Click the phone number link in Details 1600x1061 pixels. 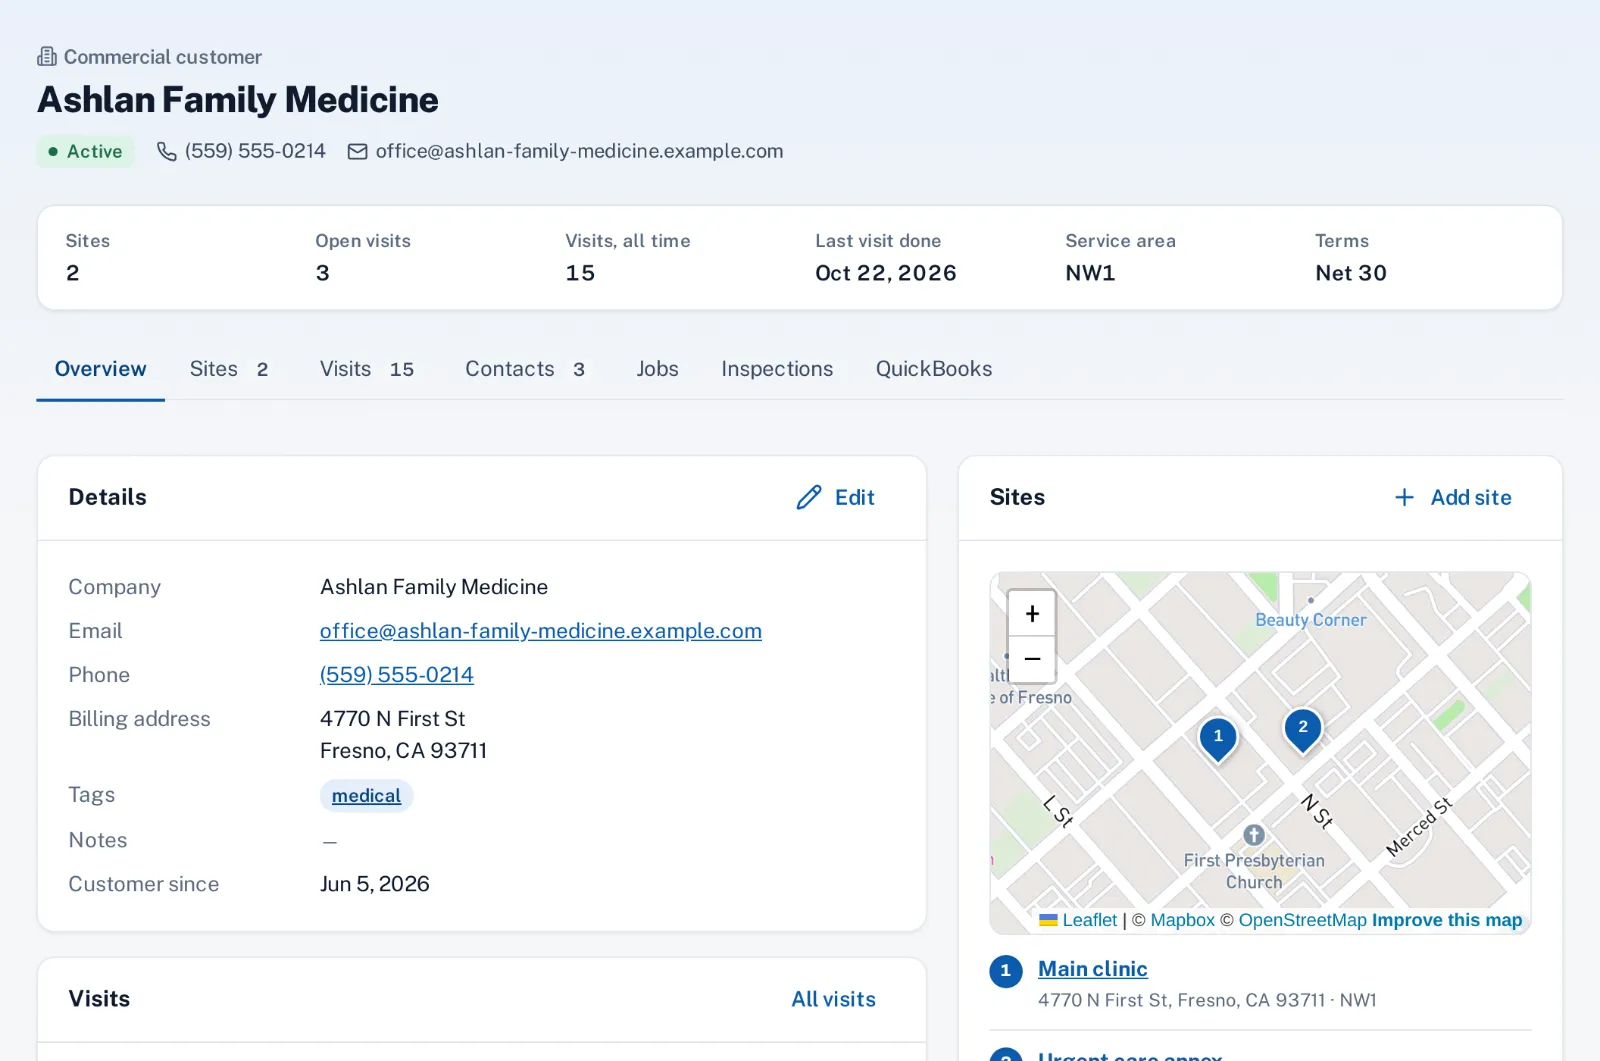tap(396, 675)
